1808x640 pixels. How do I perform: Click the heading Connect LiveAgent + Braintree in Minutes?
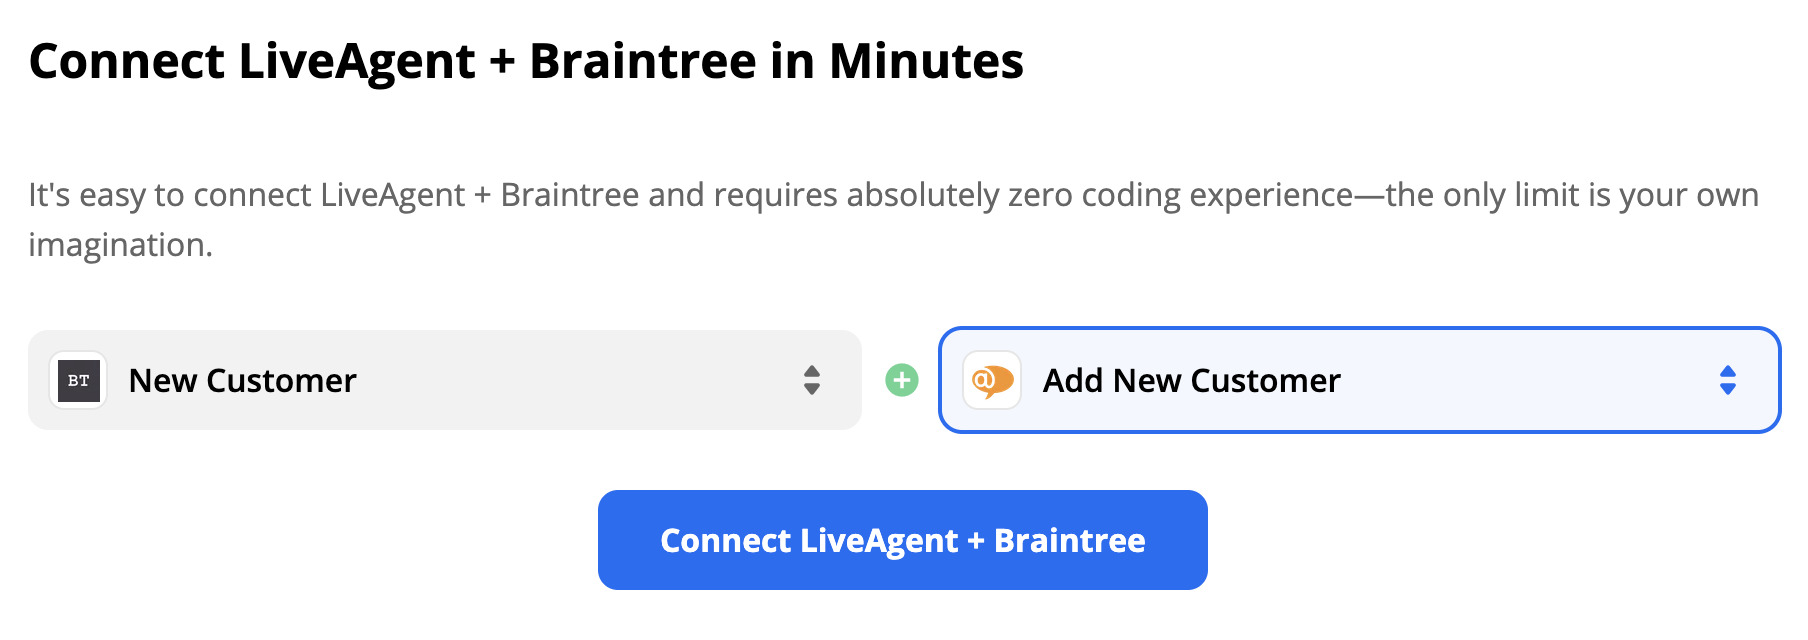(x=527, y=62)
